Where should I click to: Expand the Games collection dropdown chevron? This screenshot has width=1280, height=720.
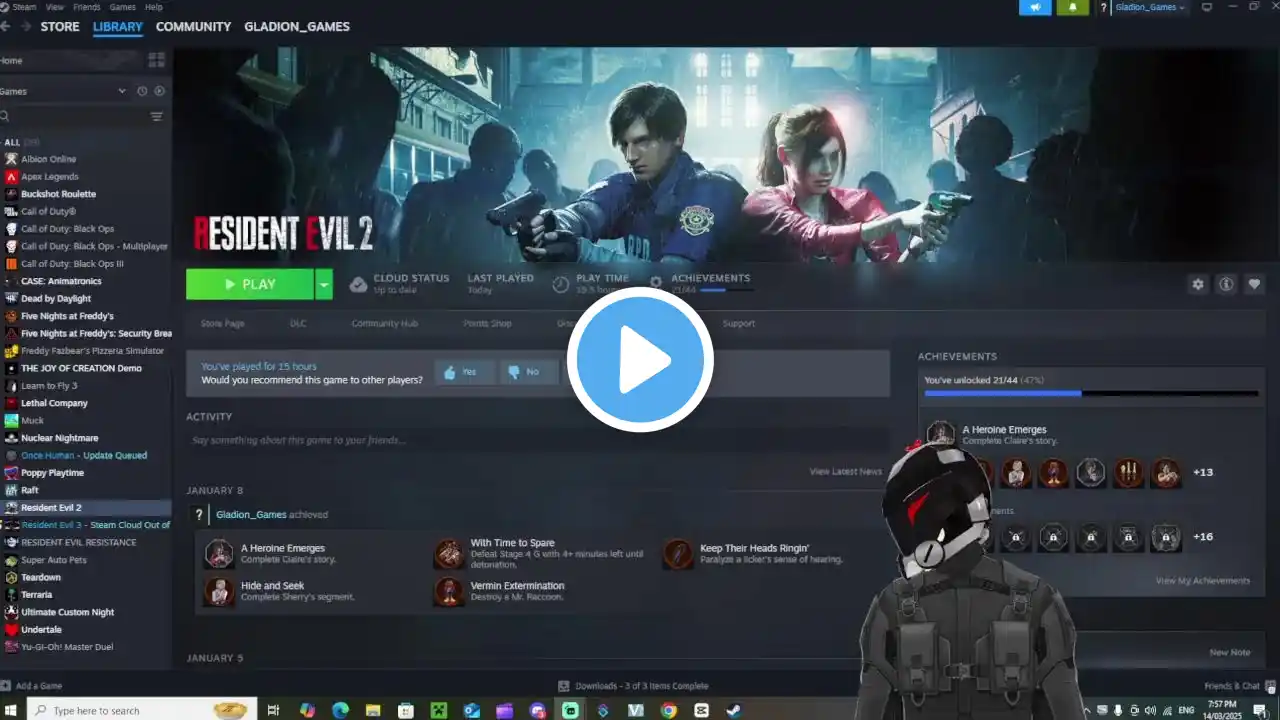tap(122, 91)
